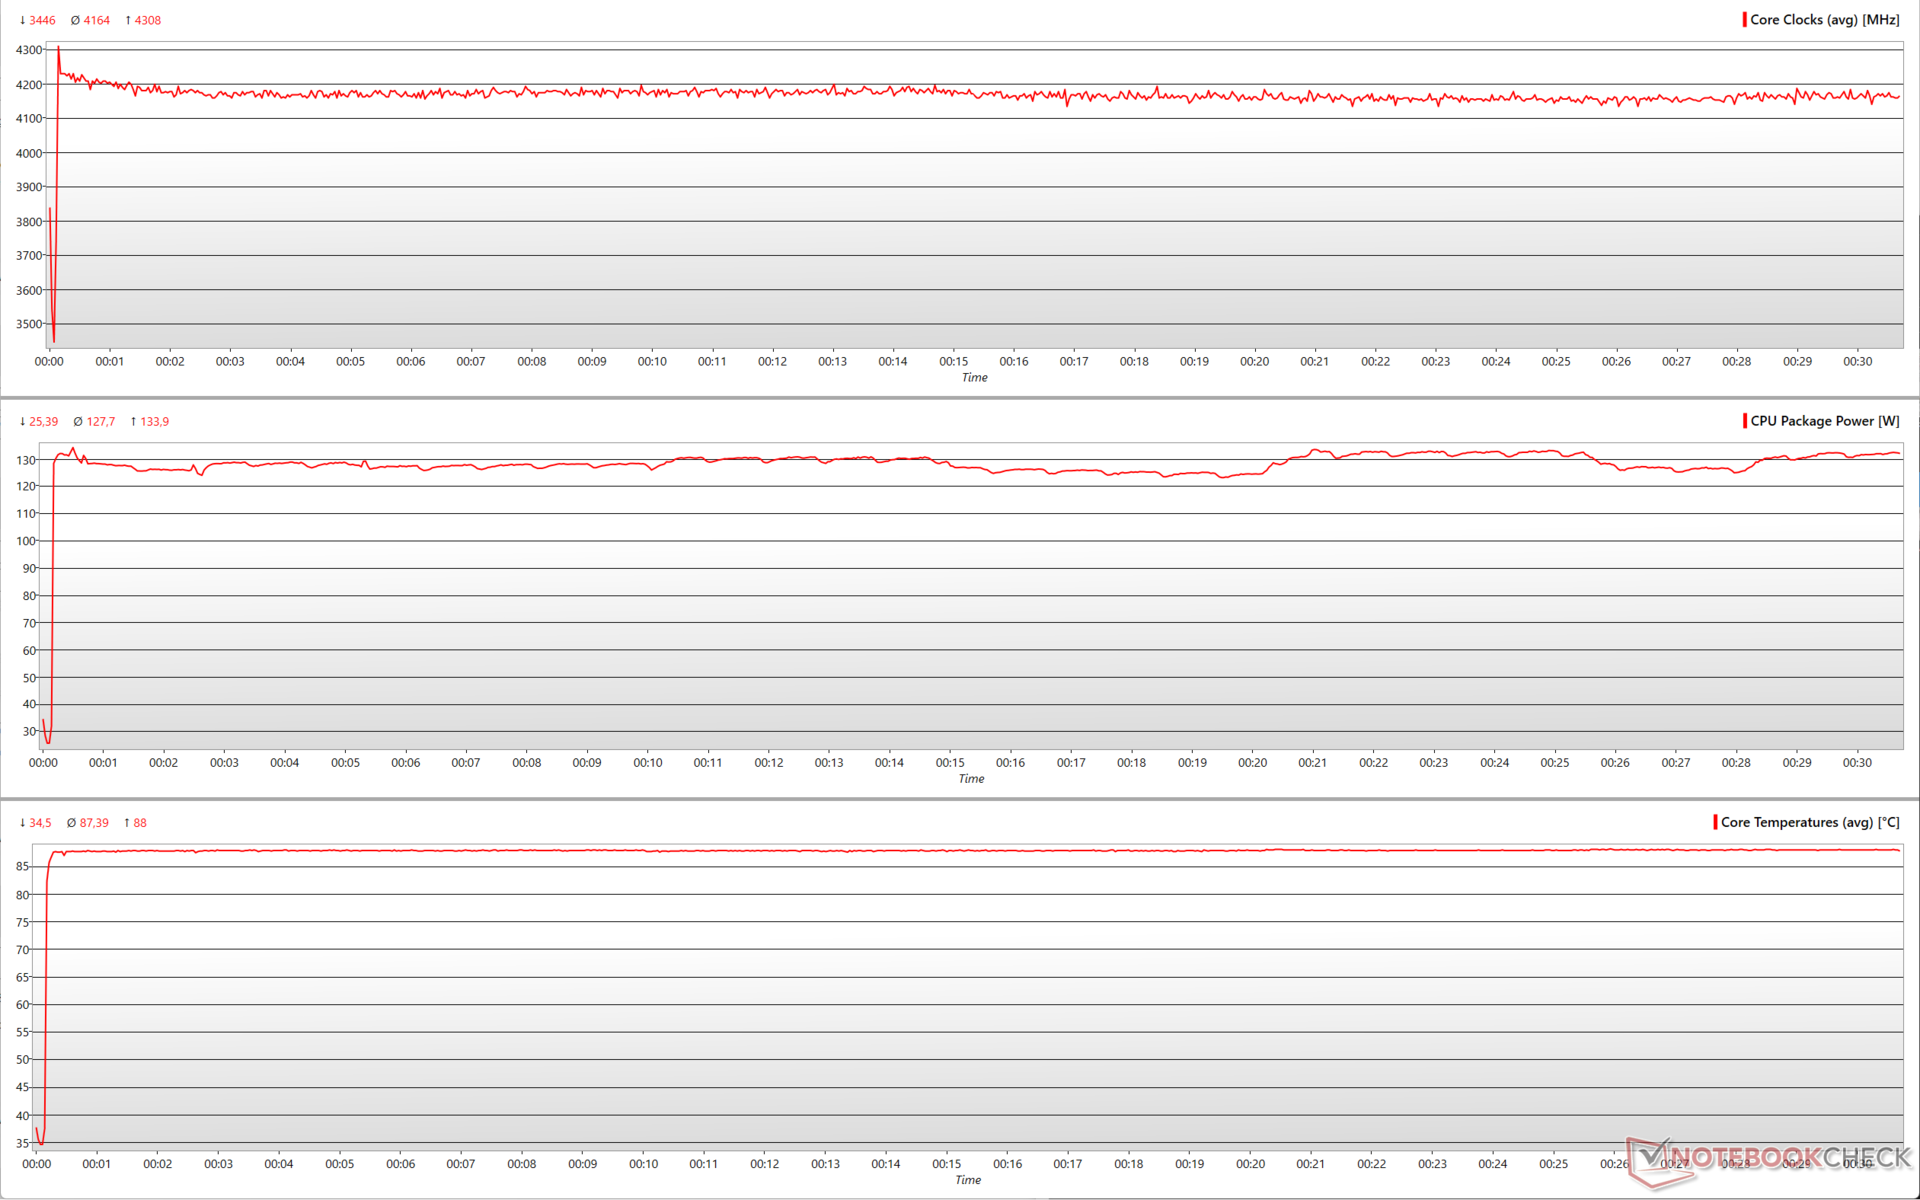The height and width of the screenshot is (1200, 1920).
Task: Click the CPU Package Power legend swatch
Action: [x=1744, y=421]
